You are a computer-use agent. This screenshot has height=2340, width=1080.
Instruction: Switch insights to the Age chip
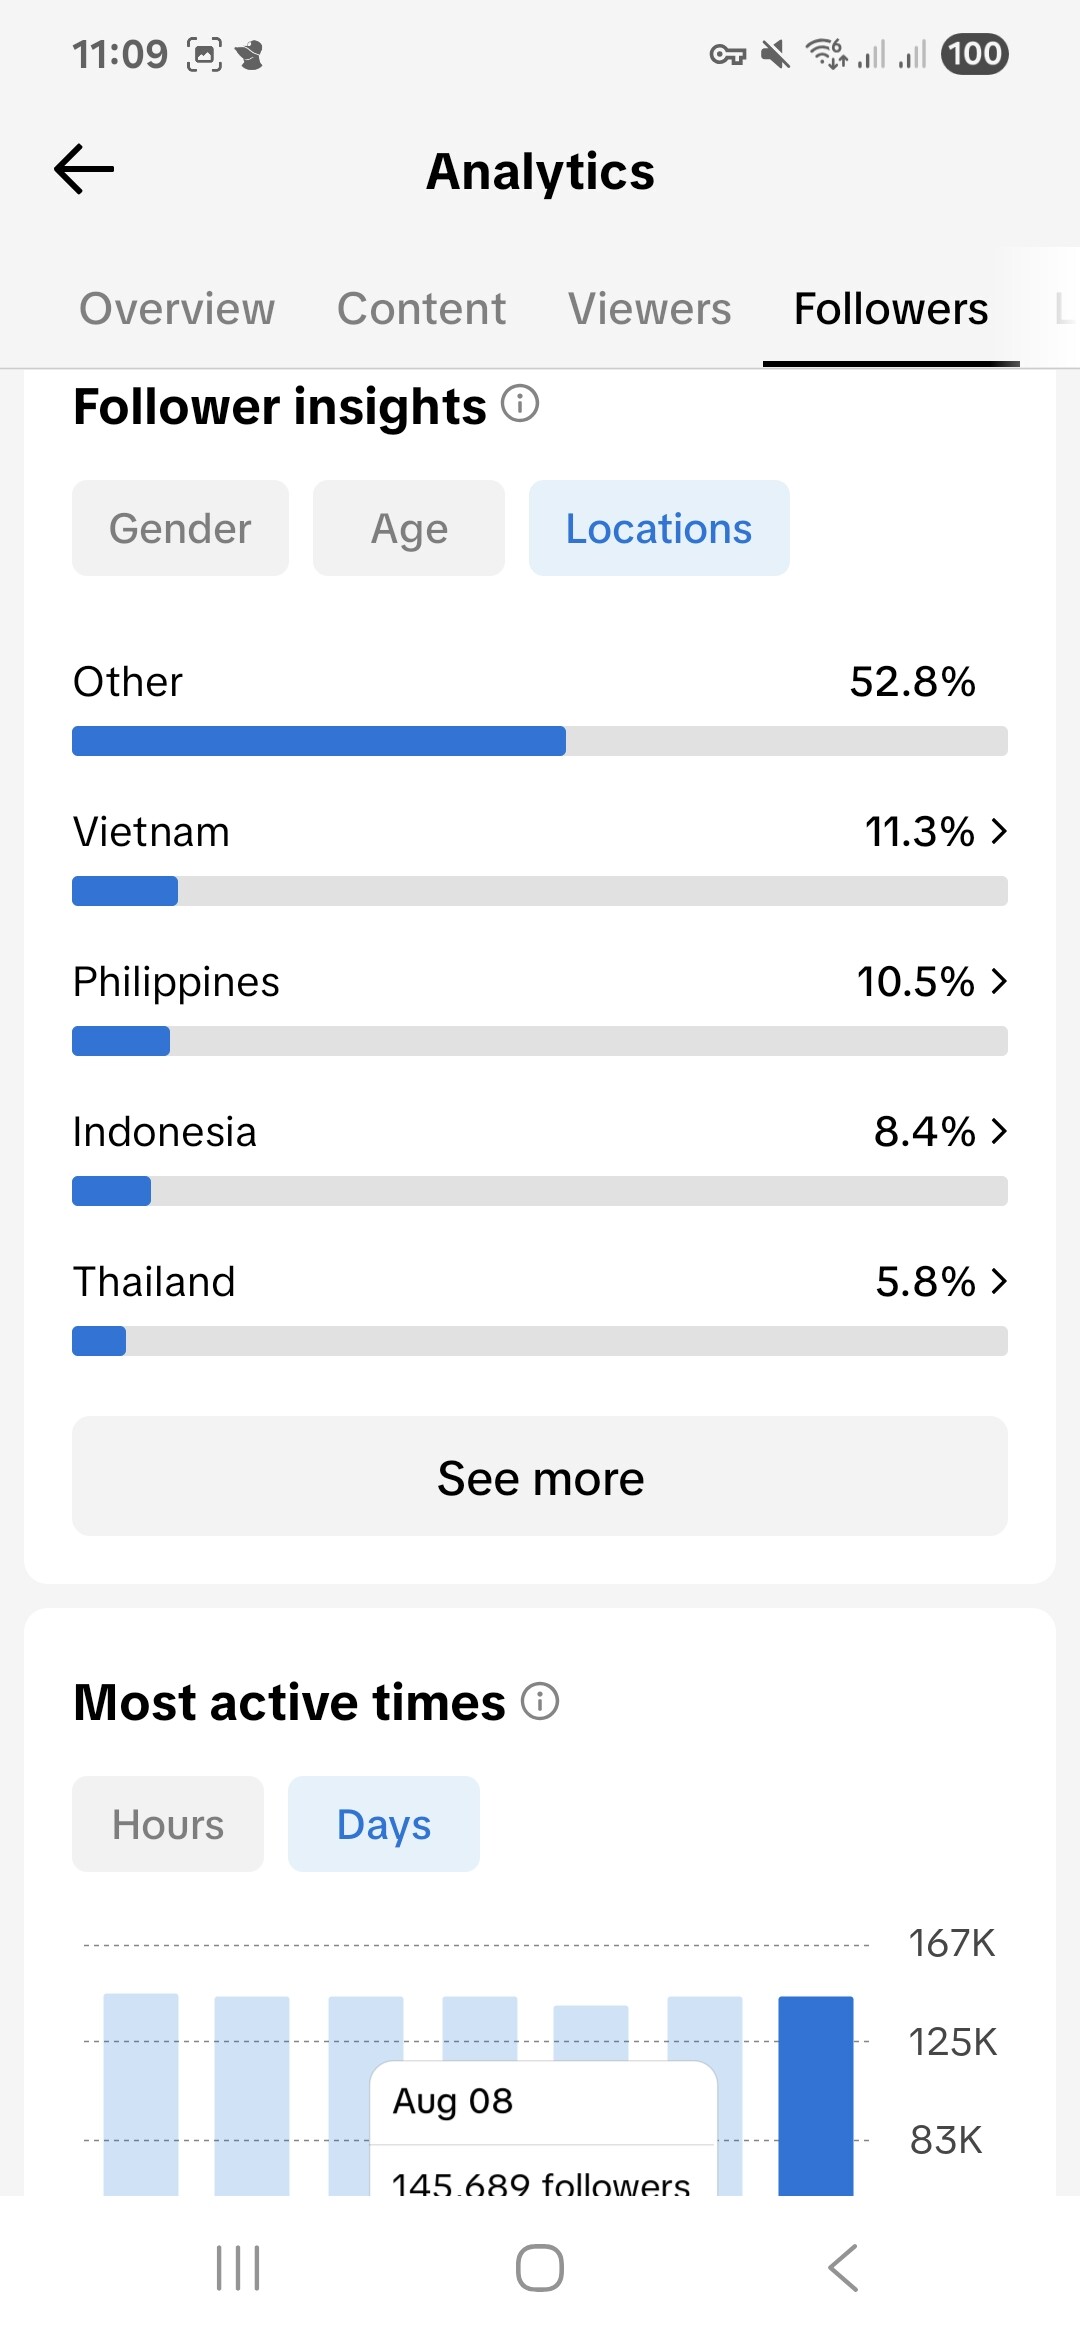[x=409, y=528]
